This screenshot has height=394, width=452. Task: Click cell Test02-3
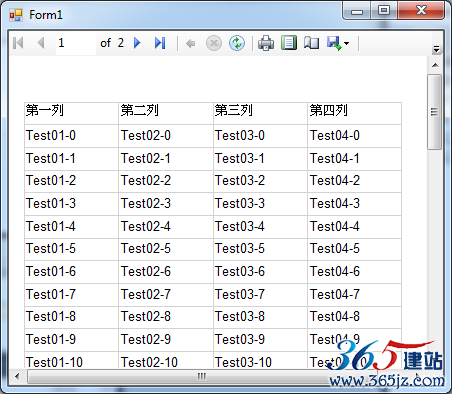(x=166, y=204)
